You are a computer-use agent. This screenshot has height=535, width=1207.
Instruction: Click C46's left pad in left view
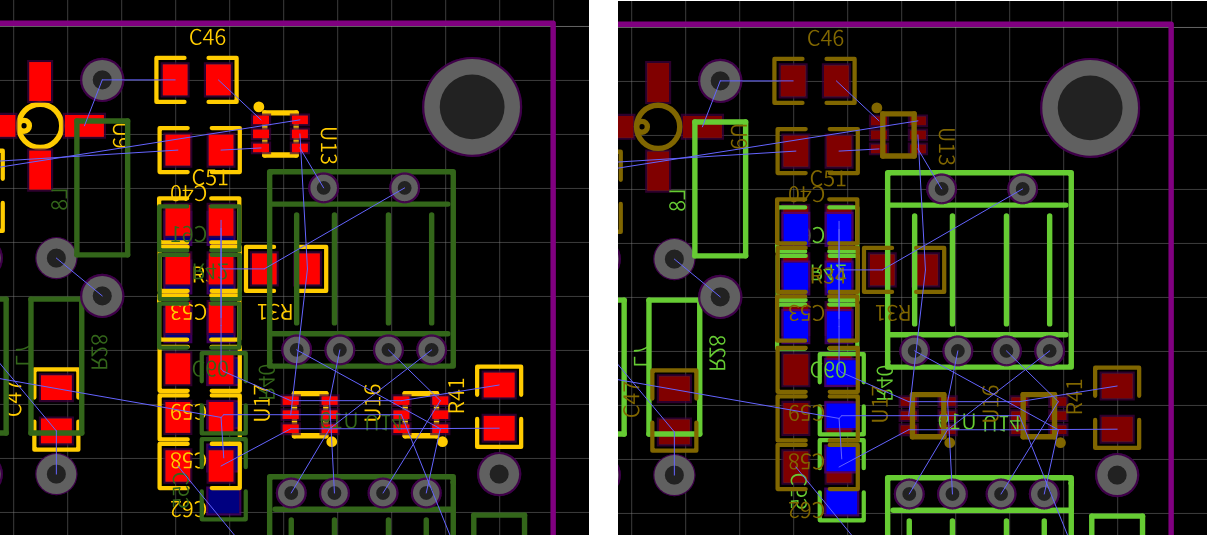click(174, 80)
